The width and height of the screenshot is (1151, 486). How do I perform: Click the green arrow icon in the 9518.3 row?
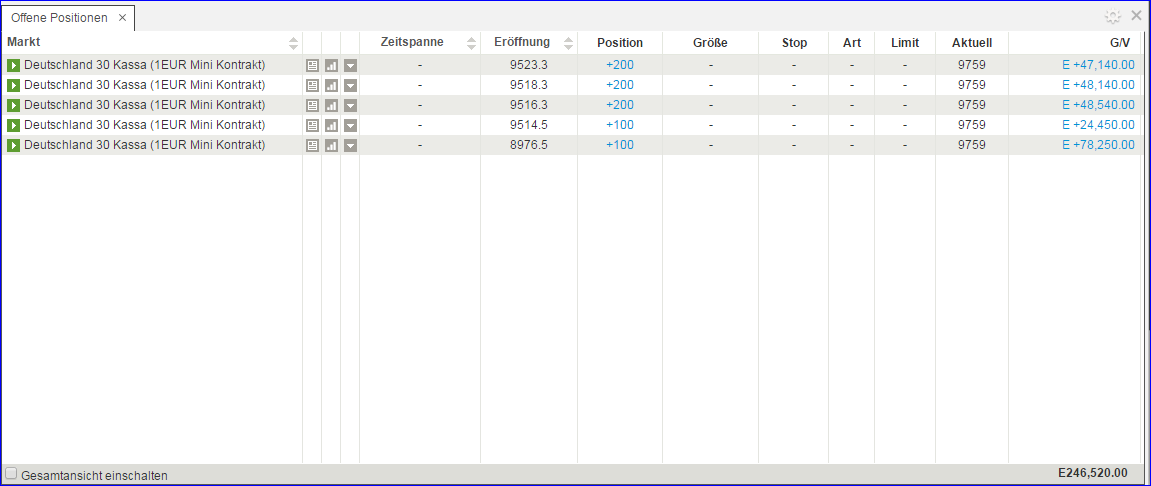click(x=13, y=84)
